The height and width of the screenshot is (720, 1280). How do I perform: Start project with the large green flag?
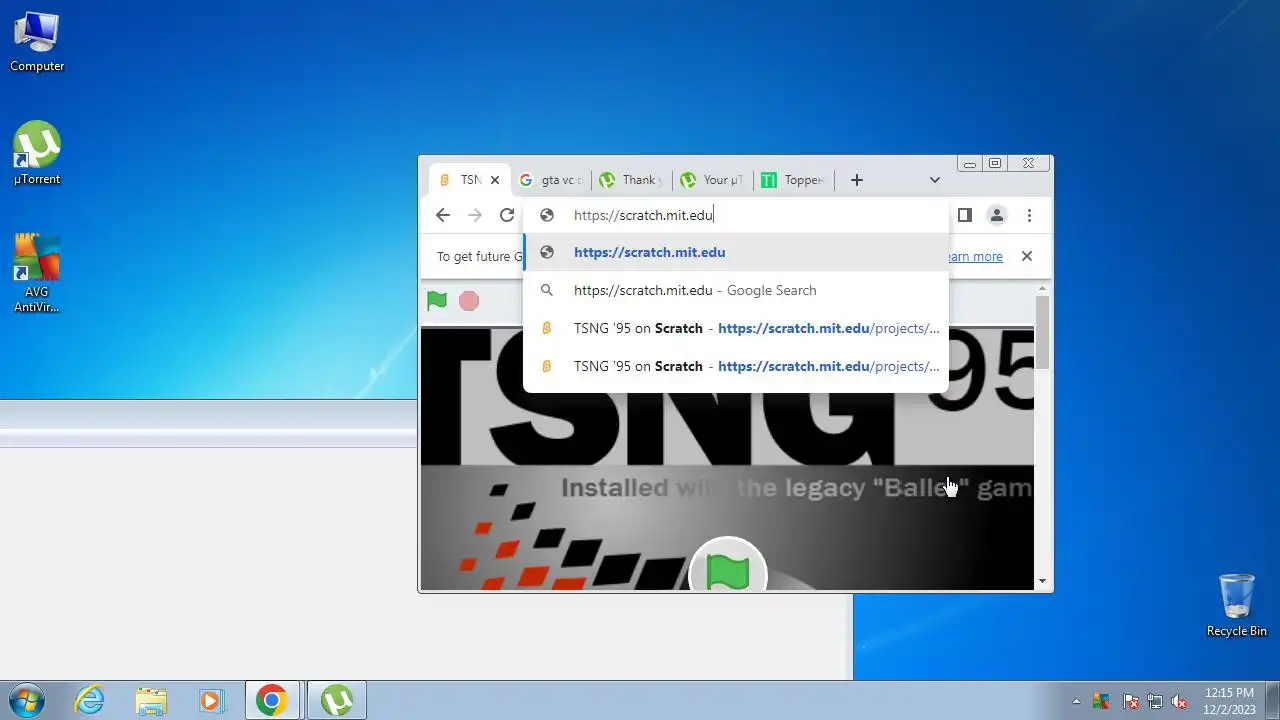coord(728,572)
